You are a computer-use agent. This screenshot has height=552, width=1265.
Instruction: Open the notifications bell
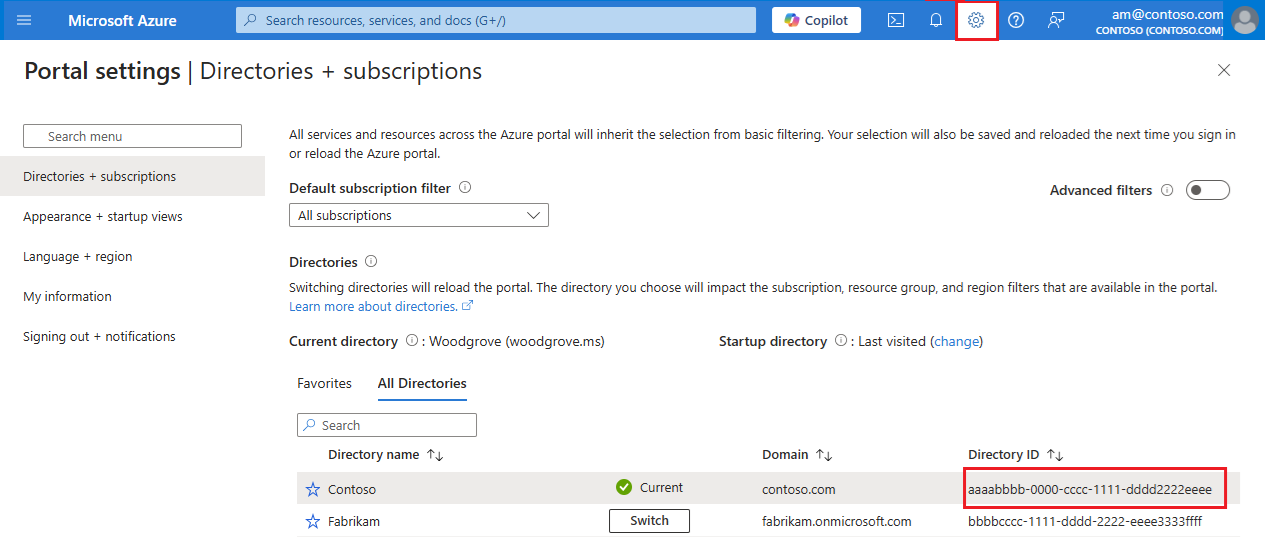tap(936, 20)
